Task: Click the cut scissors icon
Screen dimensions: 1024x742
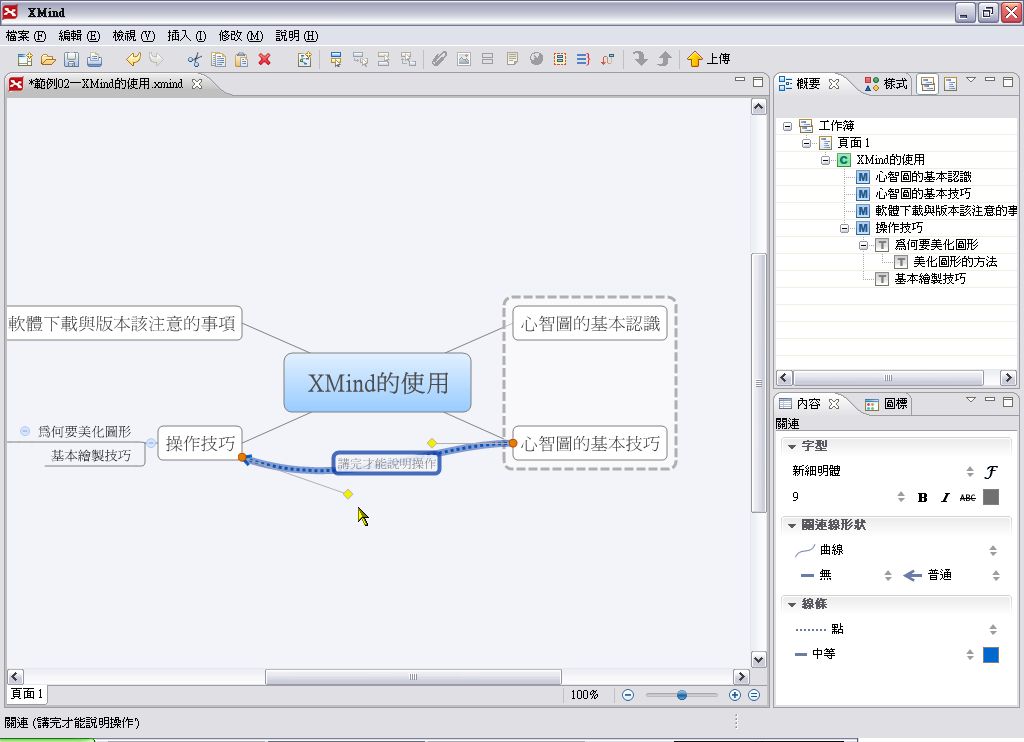Action: click(195, 59)
